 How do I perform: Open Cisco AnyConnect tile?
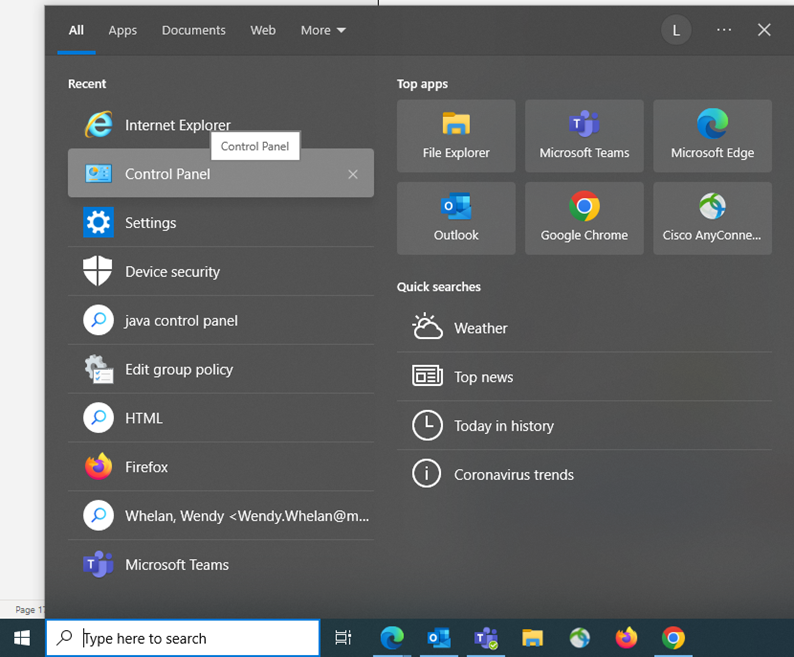pyautogui.click(x=712, y=218)
